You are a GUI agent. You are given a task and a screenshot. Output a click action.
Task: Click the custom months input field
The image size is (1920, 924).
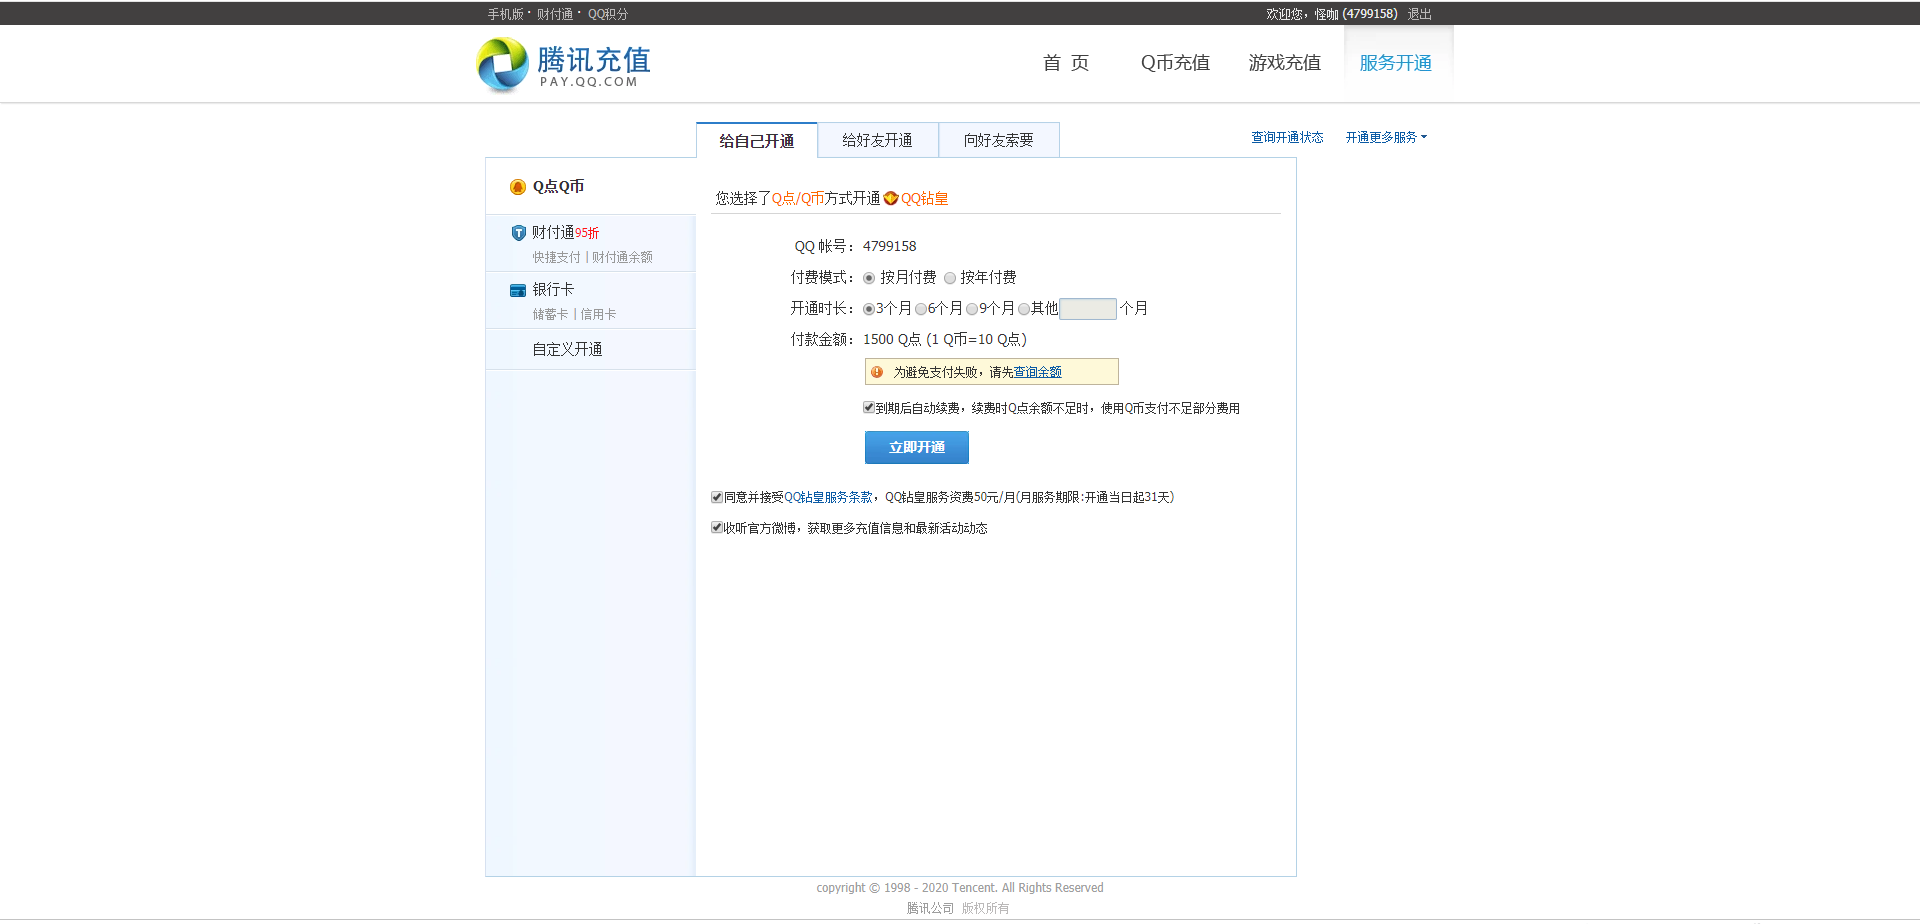pyautogui.click(x=1088, y=309)
